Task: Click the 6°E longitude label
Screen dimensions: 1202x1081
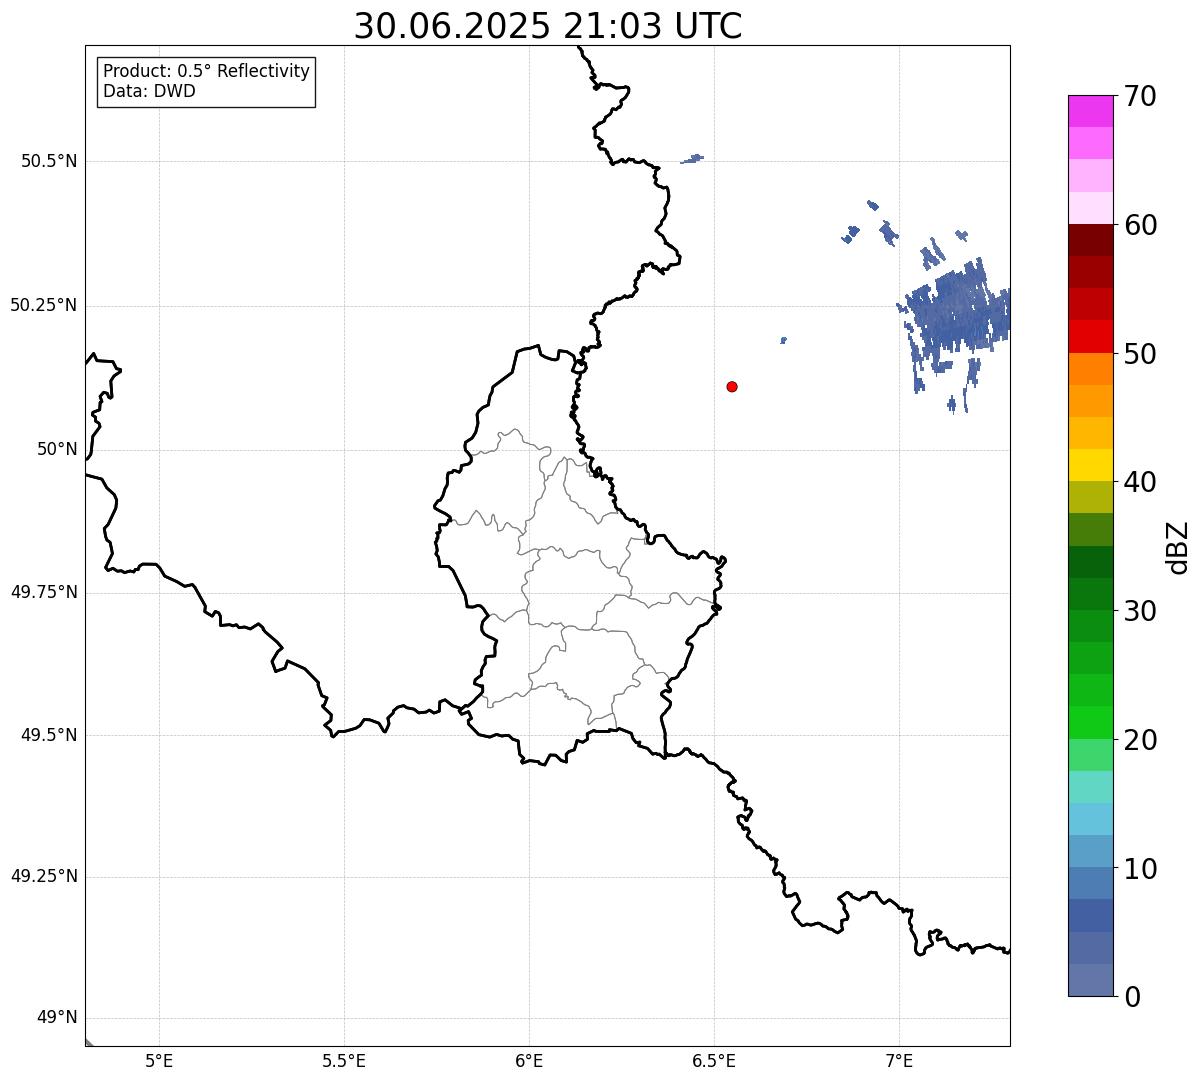Action: tap(529, 1060)
